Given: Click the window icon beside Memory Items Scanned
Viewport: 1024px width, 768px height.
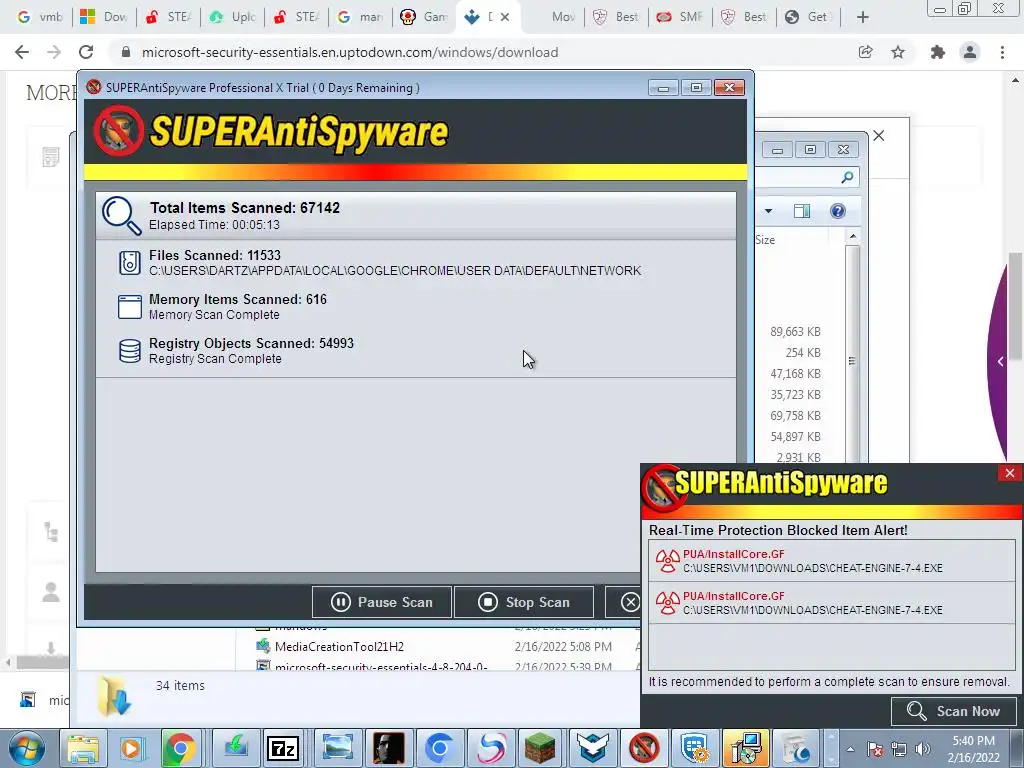Looking at the screenshot, I should click(x=129, y=307).
